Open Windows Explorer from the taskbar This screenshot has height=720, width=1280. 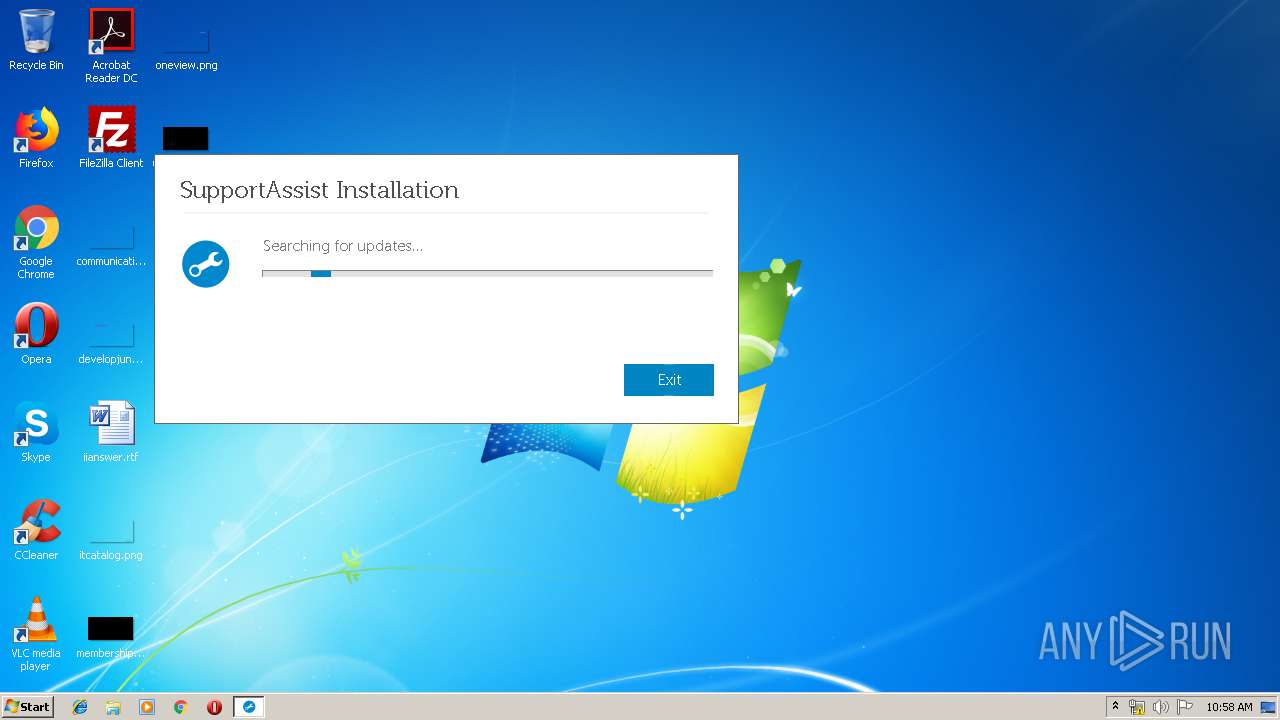pos(113,707)
